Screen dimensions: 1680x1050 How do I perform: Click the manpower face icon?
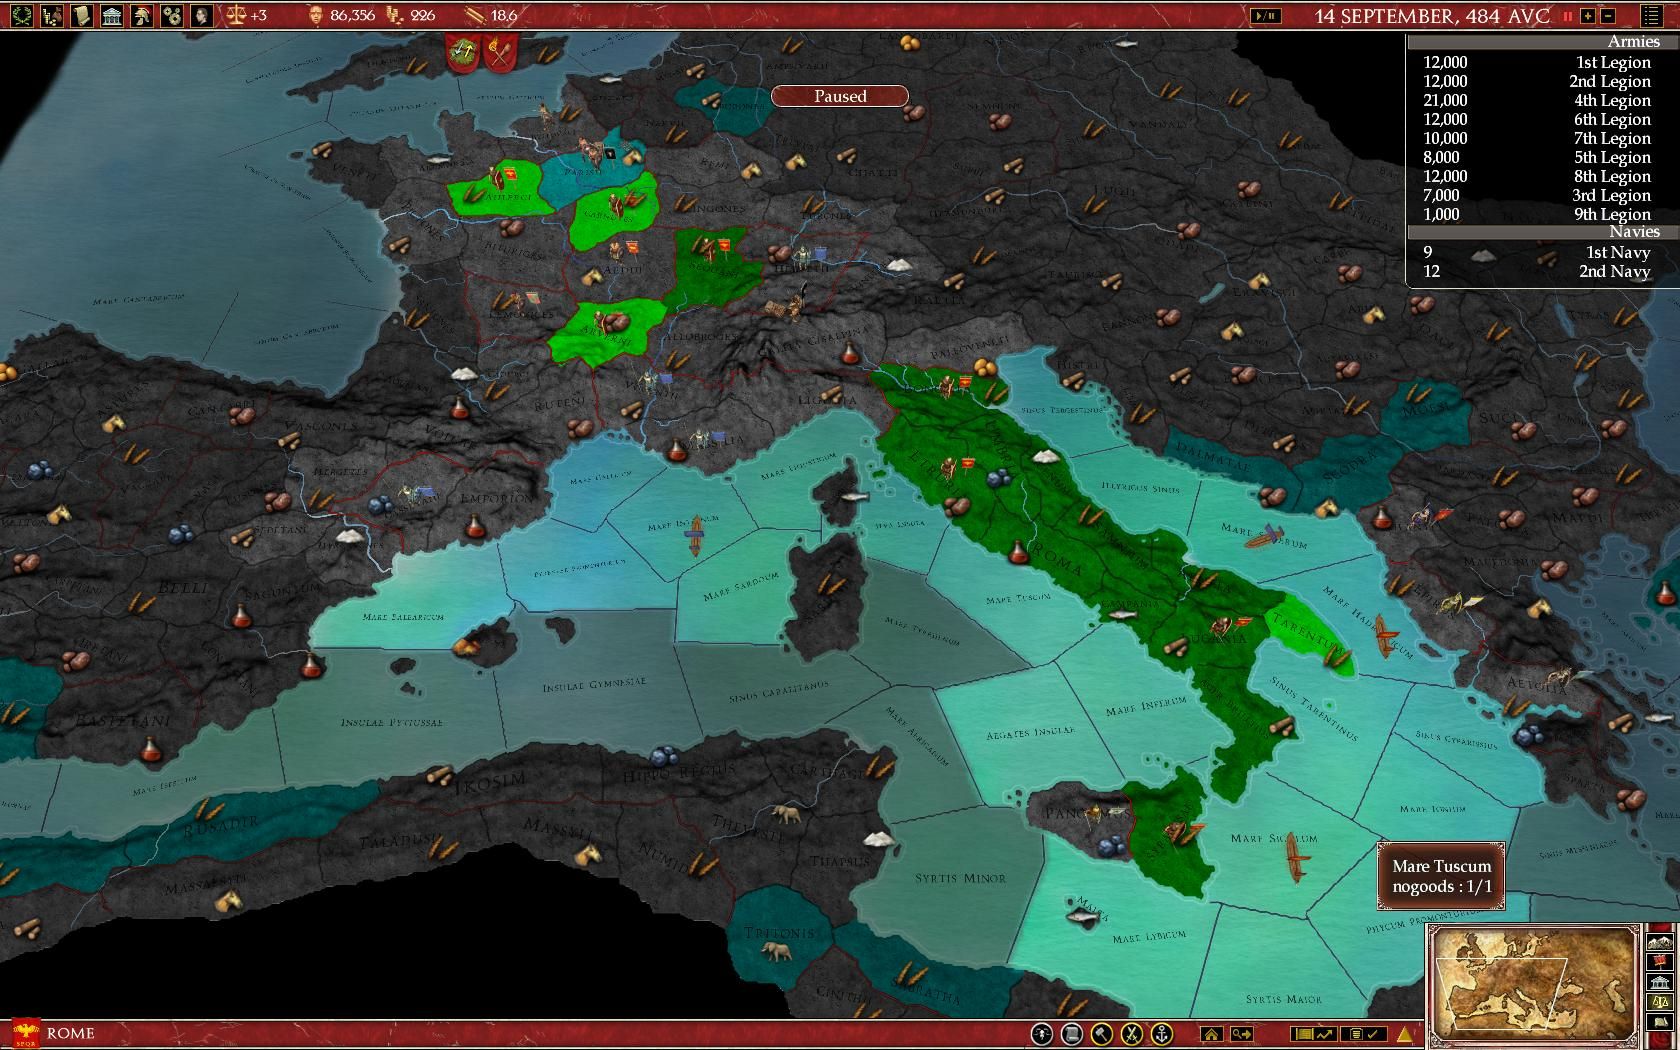(315, 15)
